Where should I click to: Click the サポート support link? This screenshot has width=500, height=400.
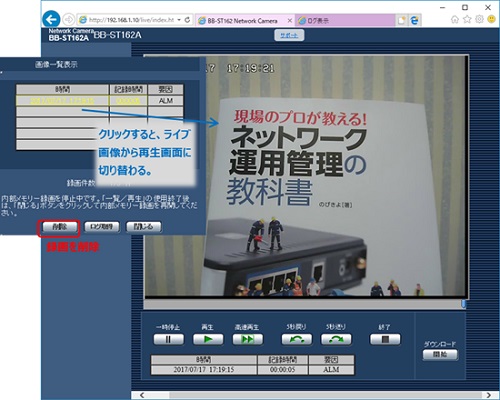coord(289,35)
